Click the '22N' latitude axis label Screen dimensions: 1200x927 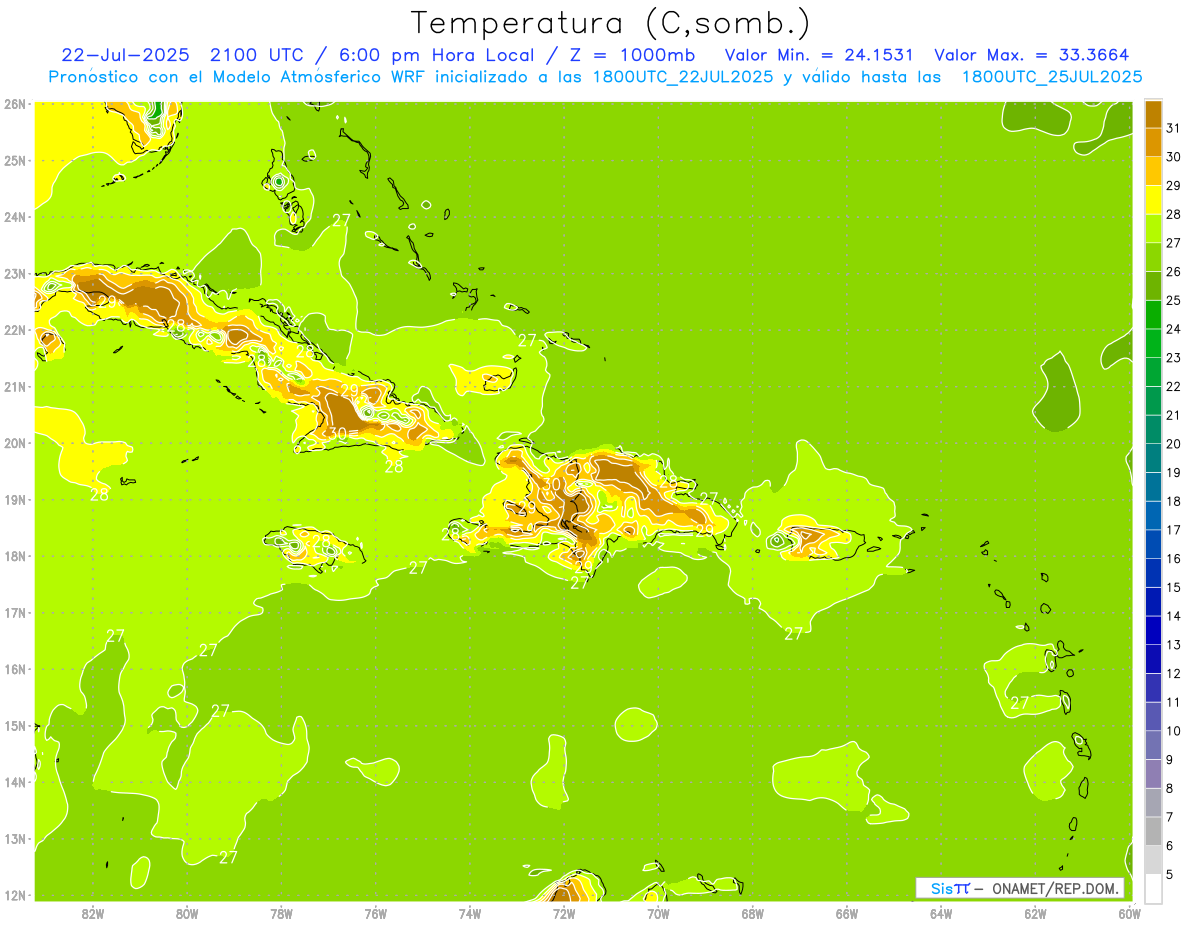point(15,330)
